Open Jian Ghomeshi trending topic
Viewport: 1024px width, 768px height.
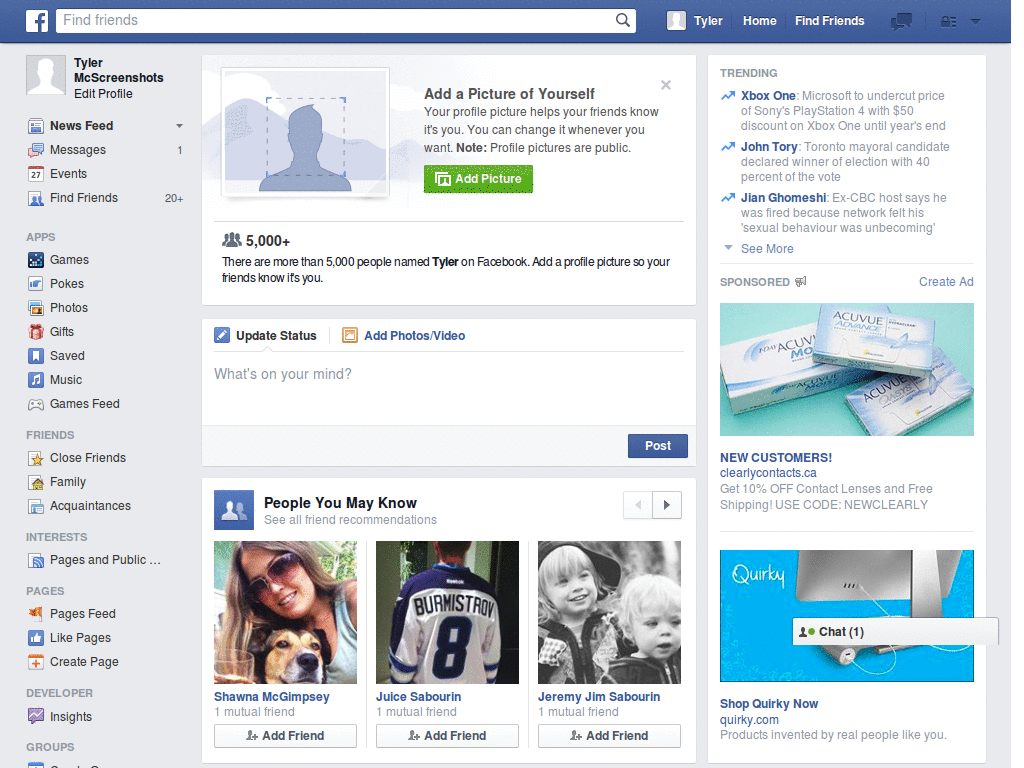pyautogui.click(x=783, y=198)
